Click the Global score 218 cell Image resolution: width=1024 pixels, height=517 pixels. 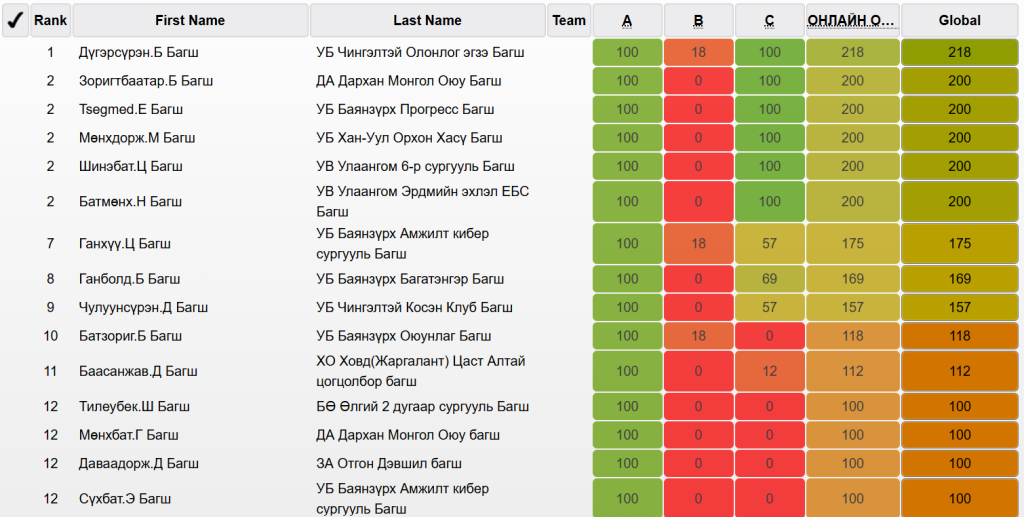click(959, 52)
